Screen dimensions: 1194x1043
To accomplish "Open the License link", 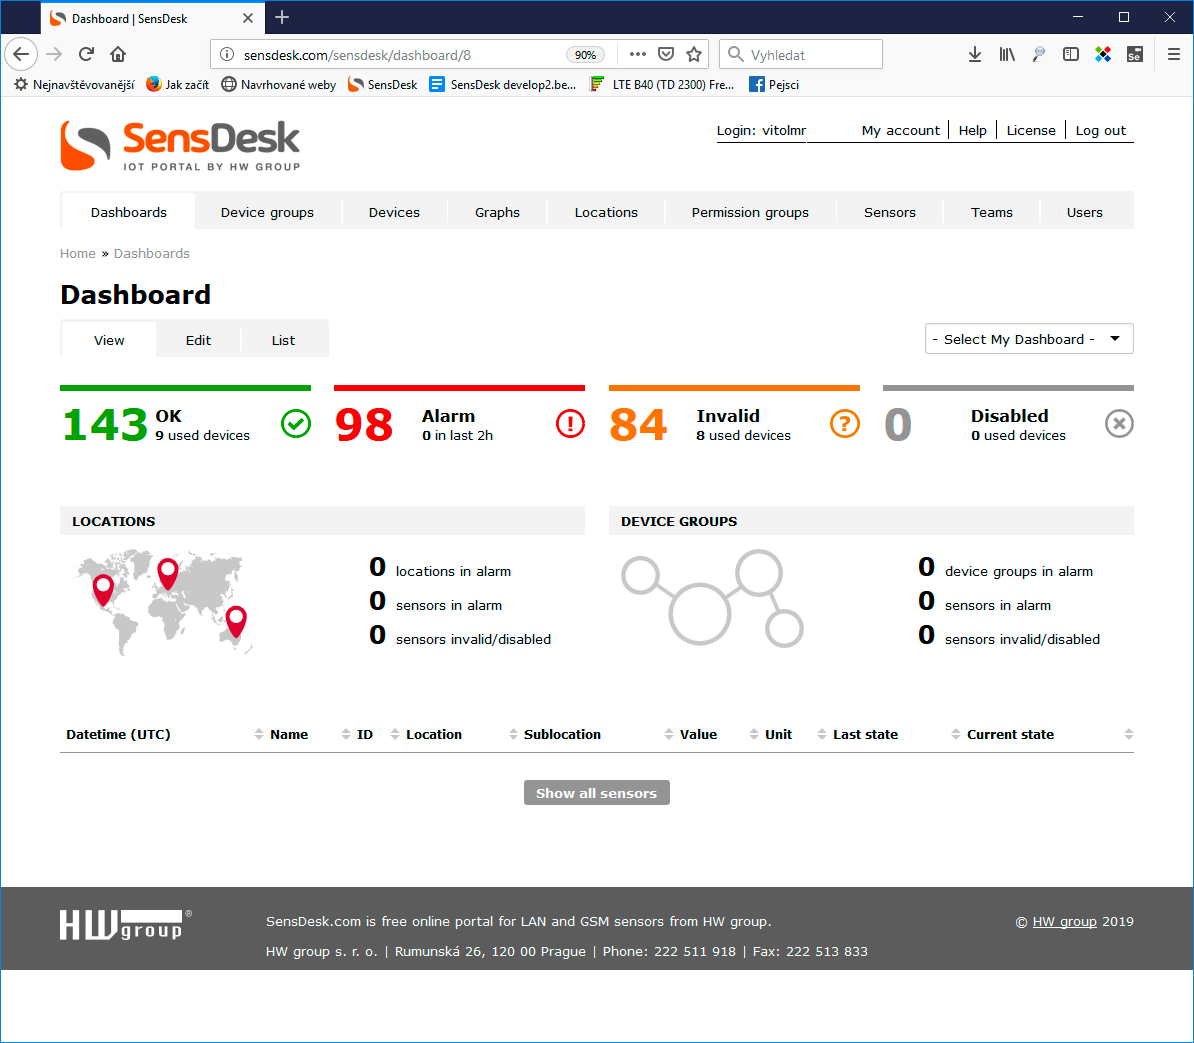I will (x=1031, y=130).
